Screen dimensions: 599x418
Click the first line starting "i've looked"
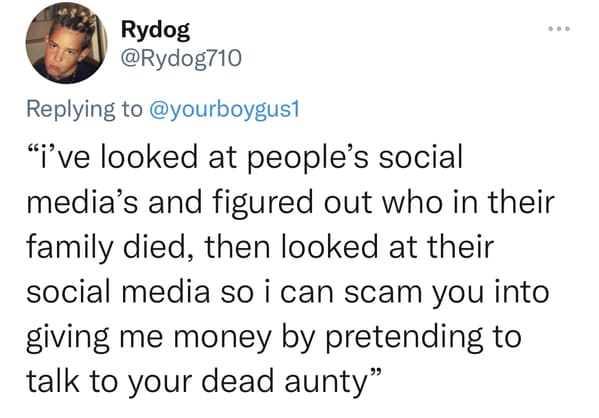coord(245,158)
